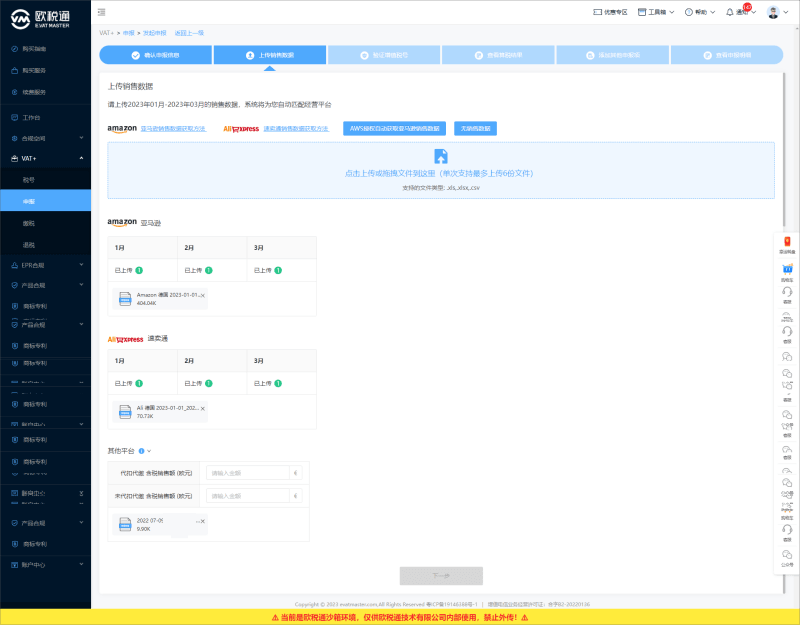Click the Amazon uploaded file document icon
Image resolution: width=800 pixels, height=625 pixels.
point(125,299)
